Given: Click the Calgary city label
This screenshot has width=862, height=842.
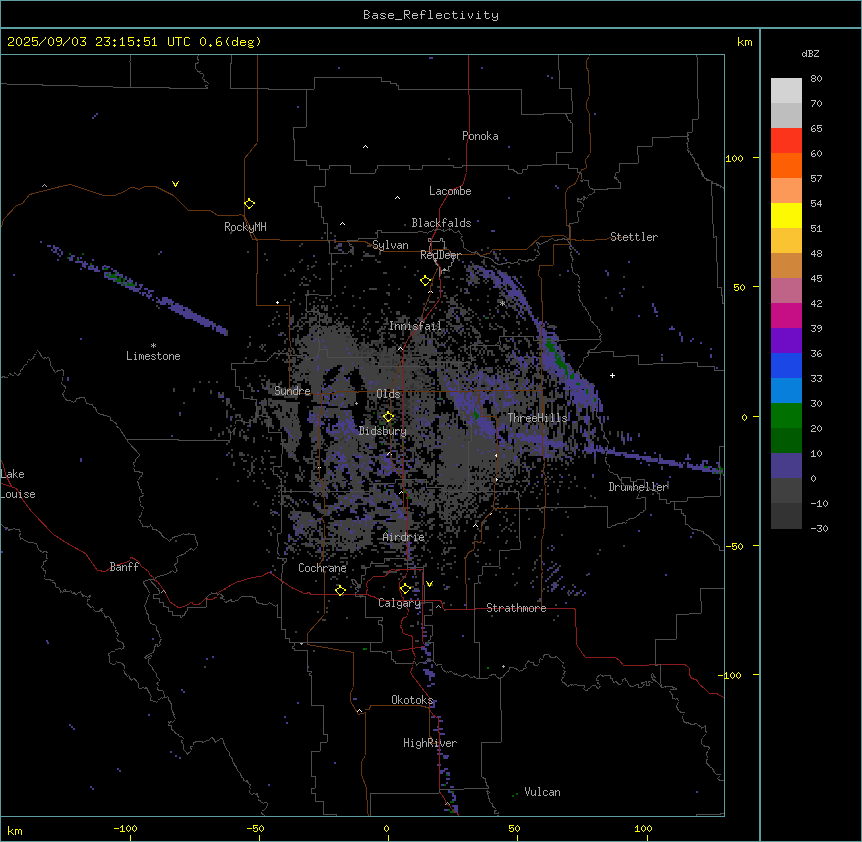Looking at the screenshot, I should pos(399,603).
